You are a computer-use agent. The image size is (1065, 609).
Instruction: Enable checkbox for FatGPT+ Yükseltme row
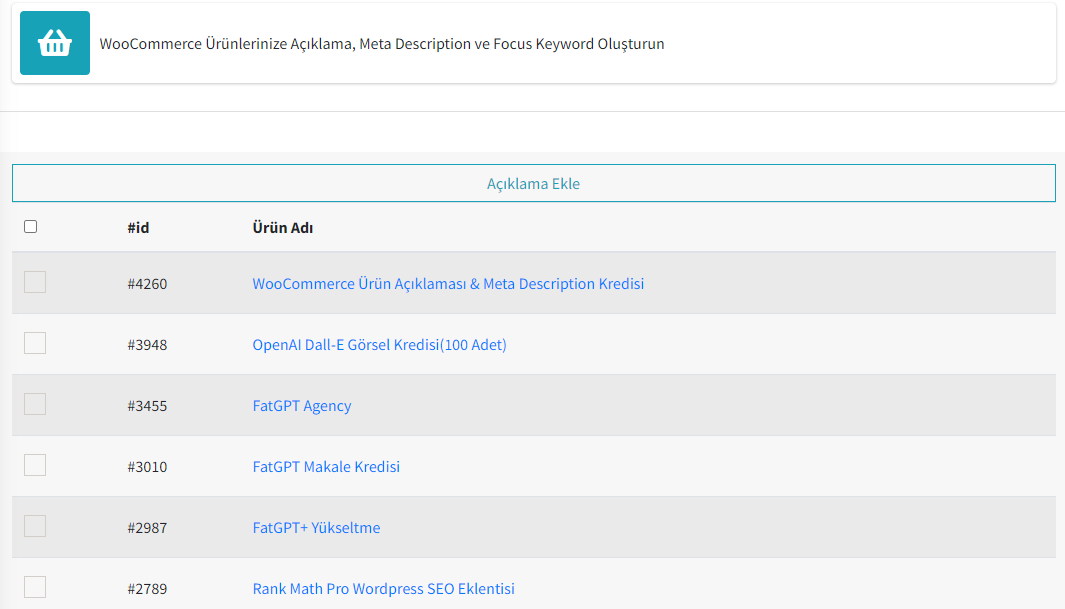point(35,526)
